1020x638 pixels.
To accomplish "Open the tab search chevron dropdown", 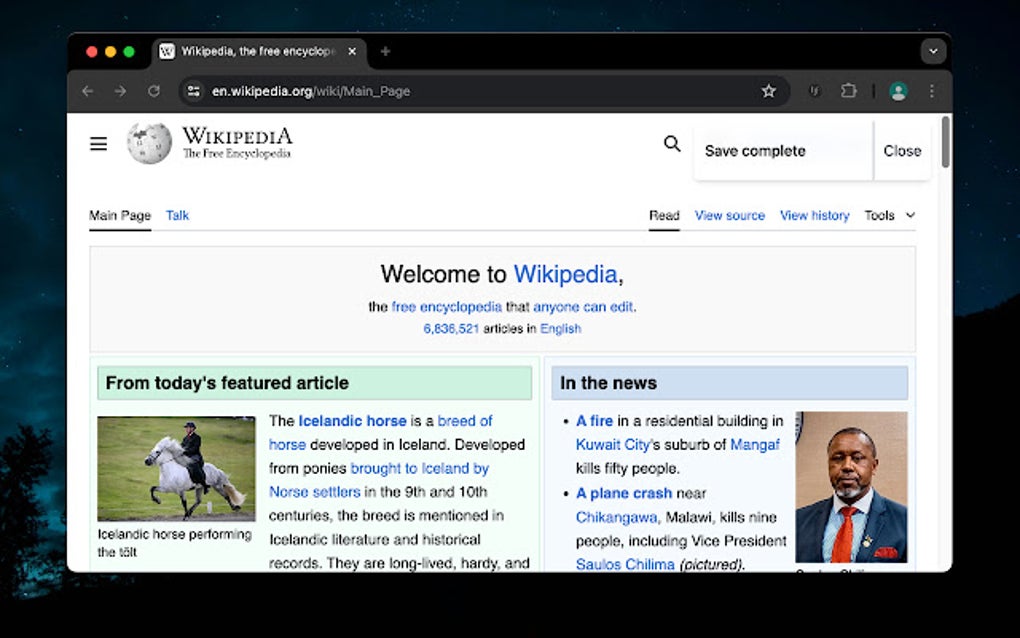I will (933, 51).
